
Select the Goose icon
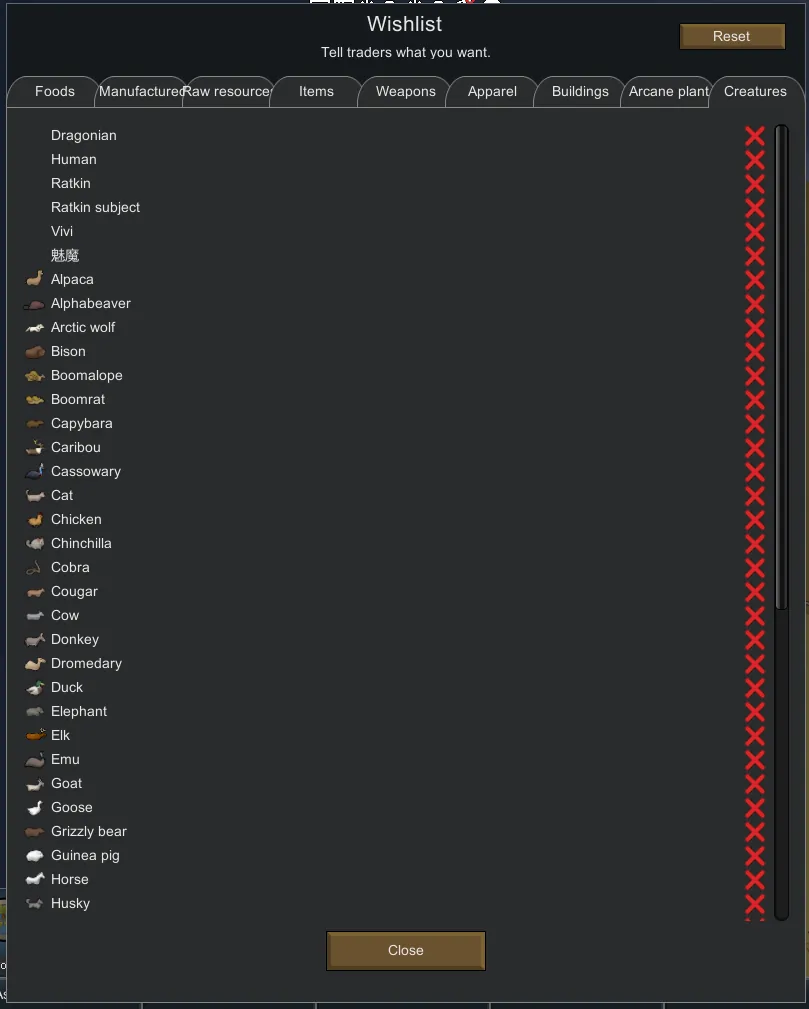(35, 807)
